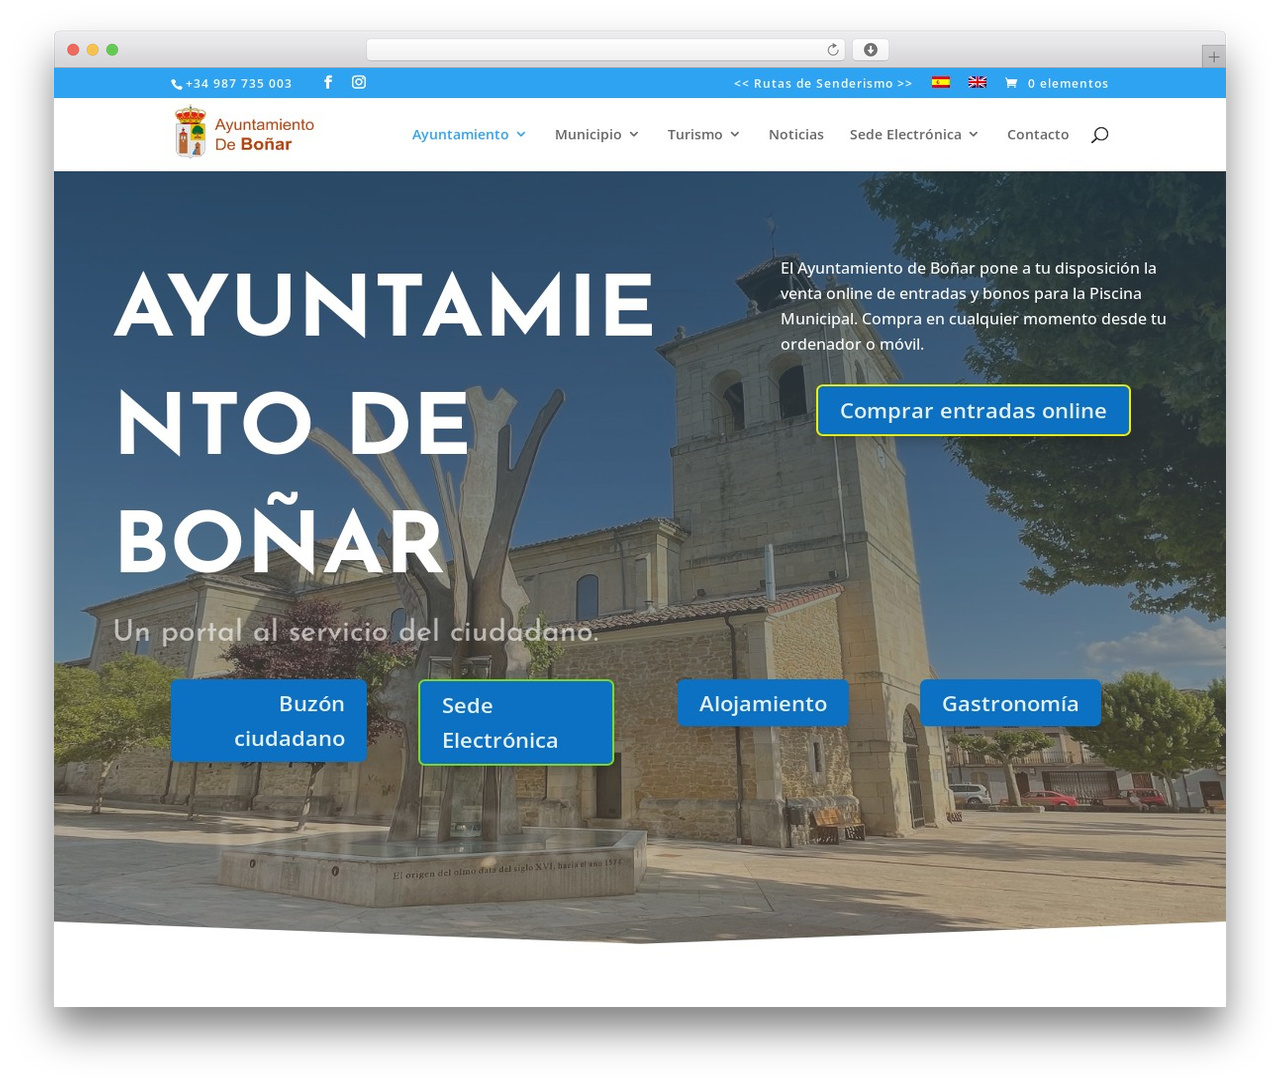The height and width of the screenshot is (1084, 1280).
Task: Open the Instagram profile icon
Action: tap(359, 82)
